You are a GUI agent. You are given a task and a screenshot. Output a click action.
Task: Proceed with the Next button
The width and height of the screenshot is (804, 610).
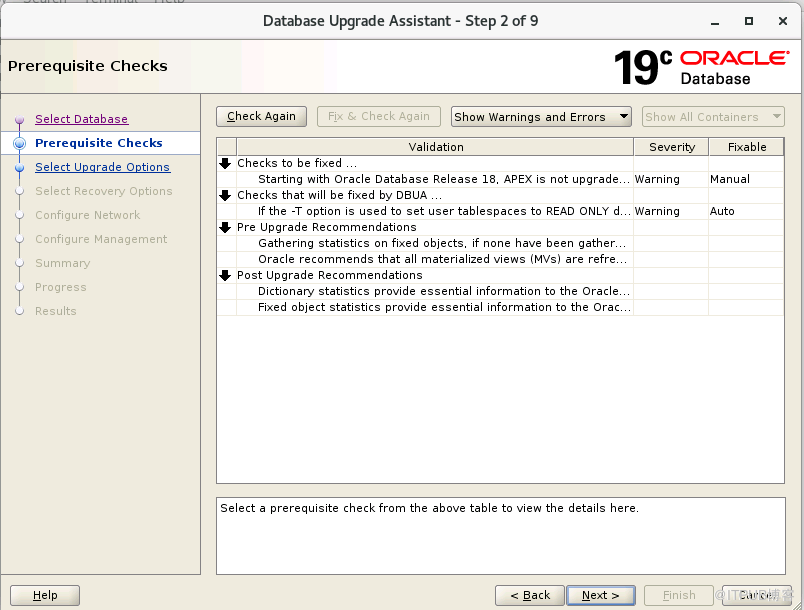[x=601, y=595]
